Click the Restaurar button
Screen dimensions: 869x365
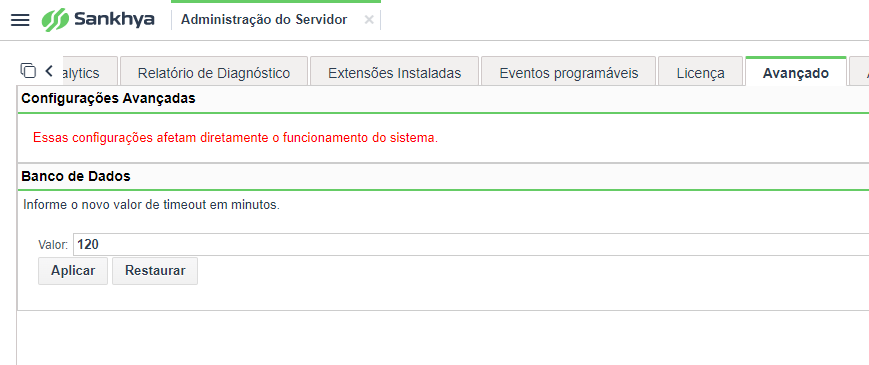pos(155,271)
